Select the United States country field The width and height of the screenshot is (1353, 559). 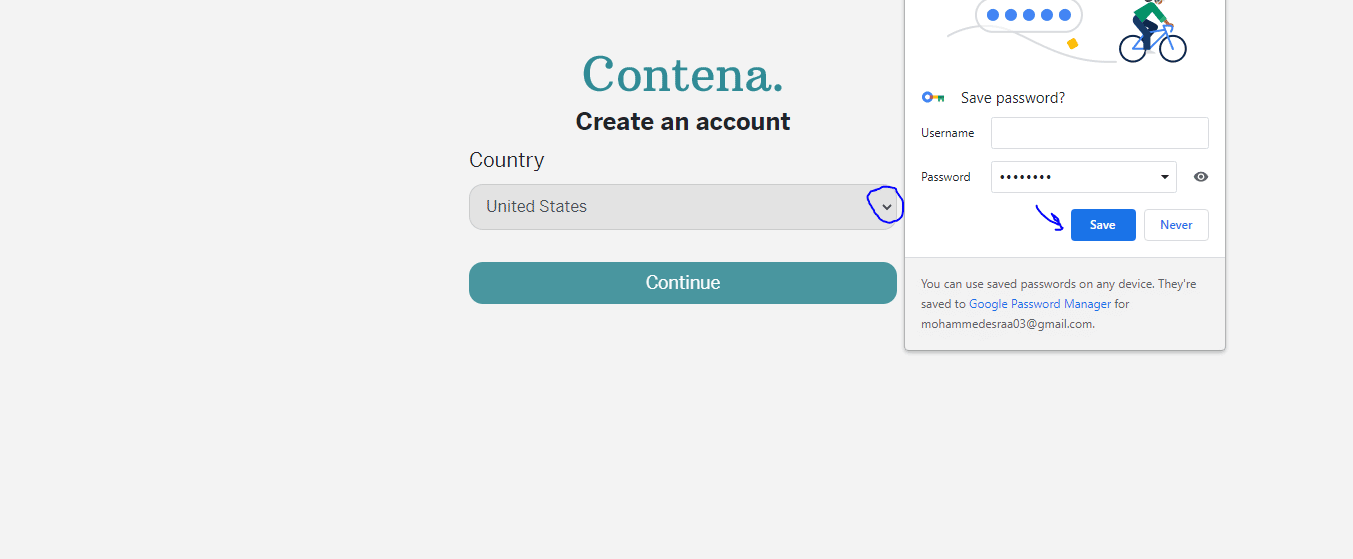(683, 207)
